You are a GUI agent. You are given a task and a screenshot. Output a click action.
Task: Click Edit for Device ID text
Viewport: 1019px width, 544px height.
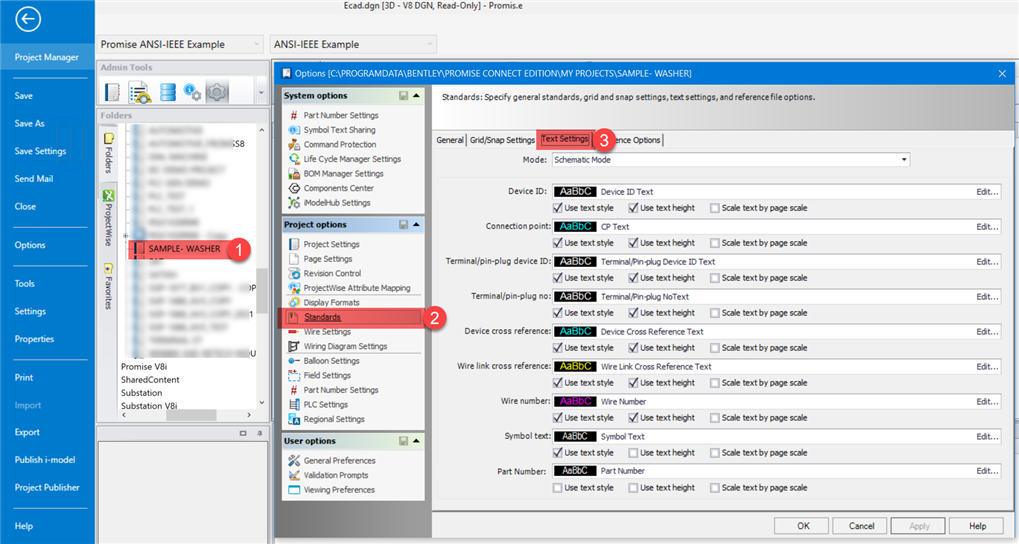click(x=987, y=192)
